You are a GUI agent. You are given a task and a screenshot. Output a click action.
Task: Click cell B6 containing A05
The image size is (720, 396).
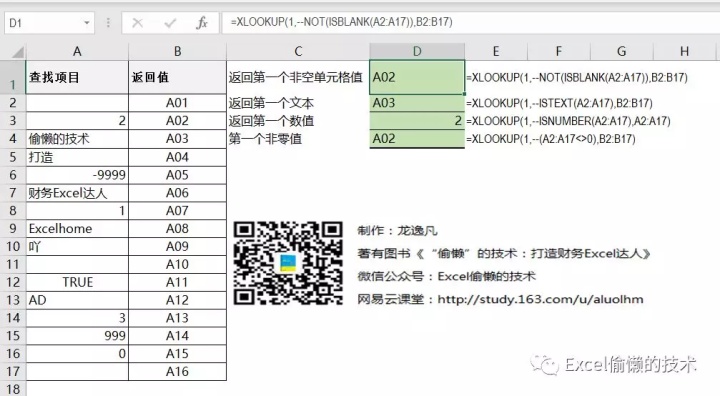point(177,175)
